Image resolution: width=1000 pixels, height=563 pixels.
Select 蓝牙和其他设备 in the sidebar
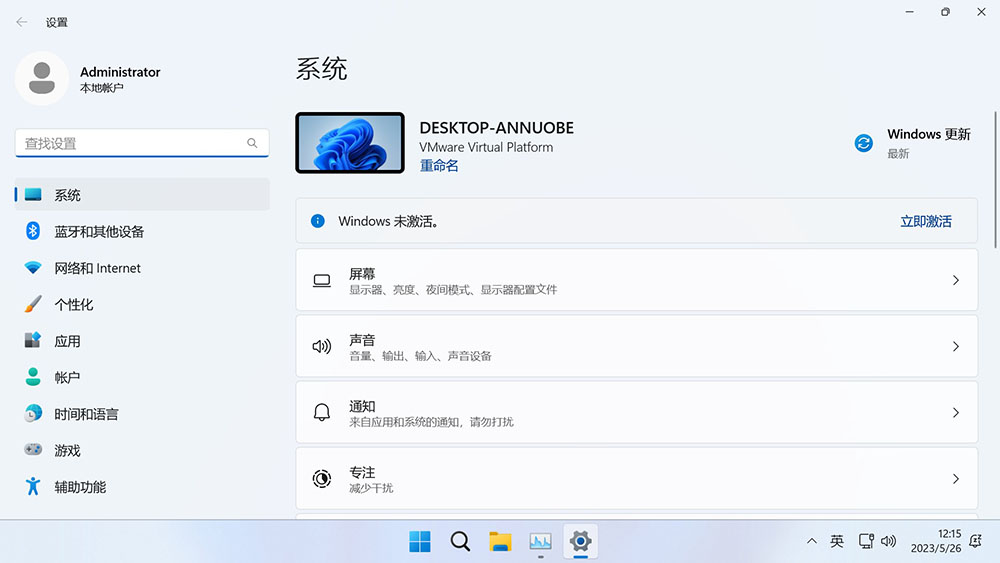tap(142, 231)
